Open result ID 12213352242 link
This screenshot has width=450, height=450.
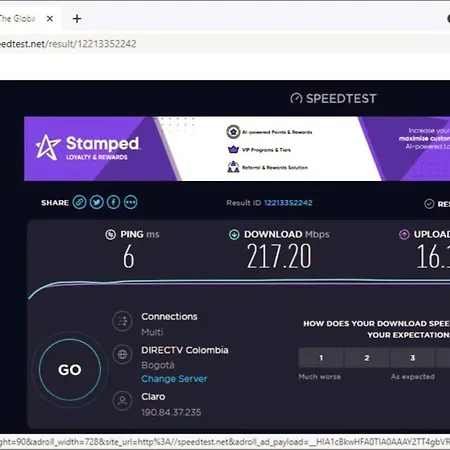click(288, 203)
